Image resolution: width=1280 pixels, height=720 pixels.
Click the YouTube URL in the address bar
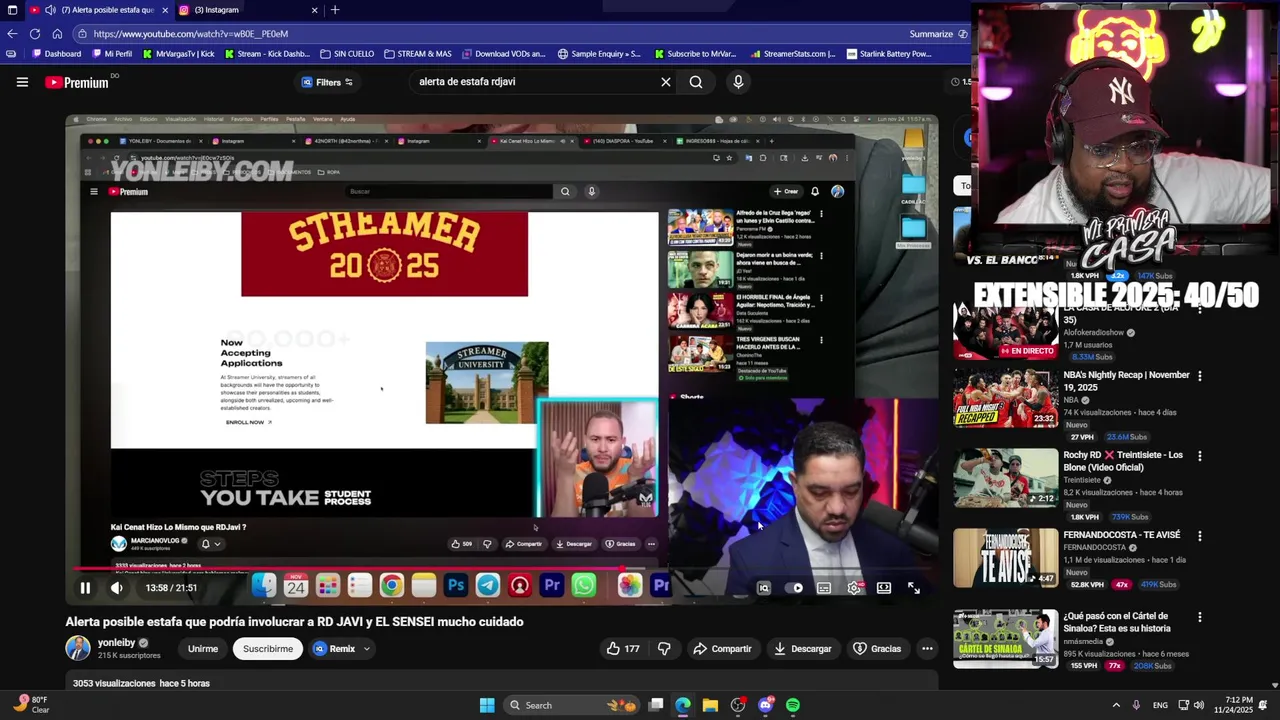tap(191, 34)
